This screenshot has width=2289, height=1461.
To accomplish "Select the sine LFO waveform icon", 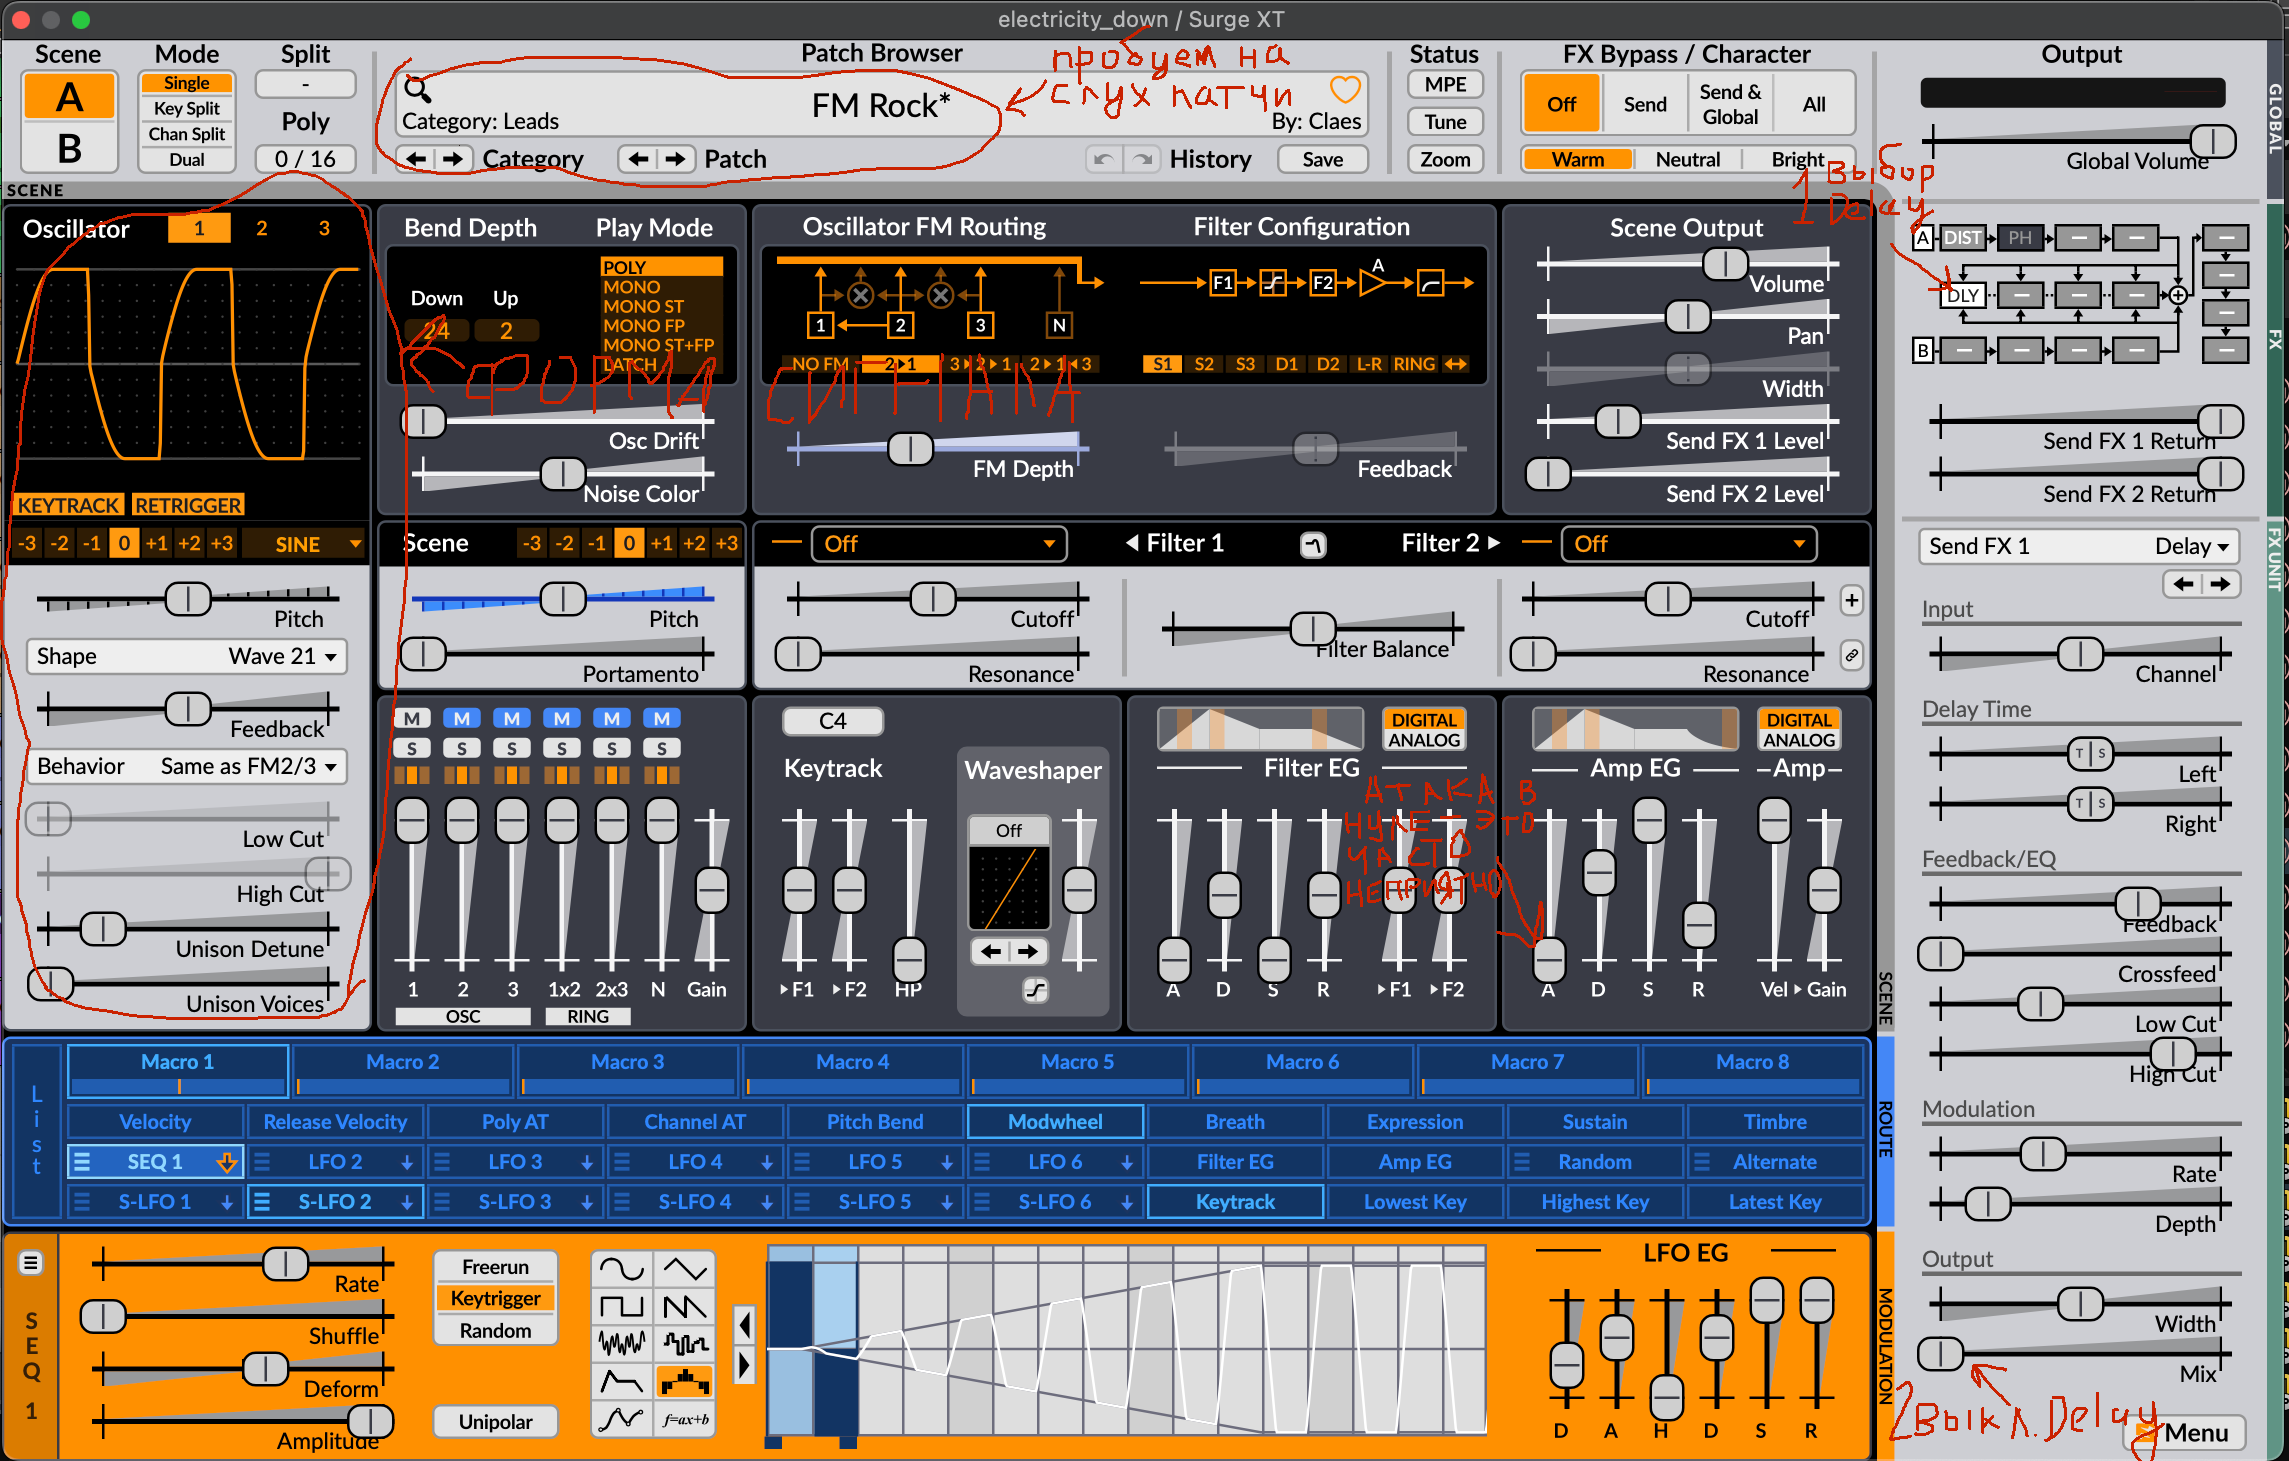I will 621,1269.
